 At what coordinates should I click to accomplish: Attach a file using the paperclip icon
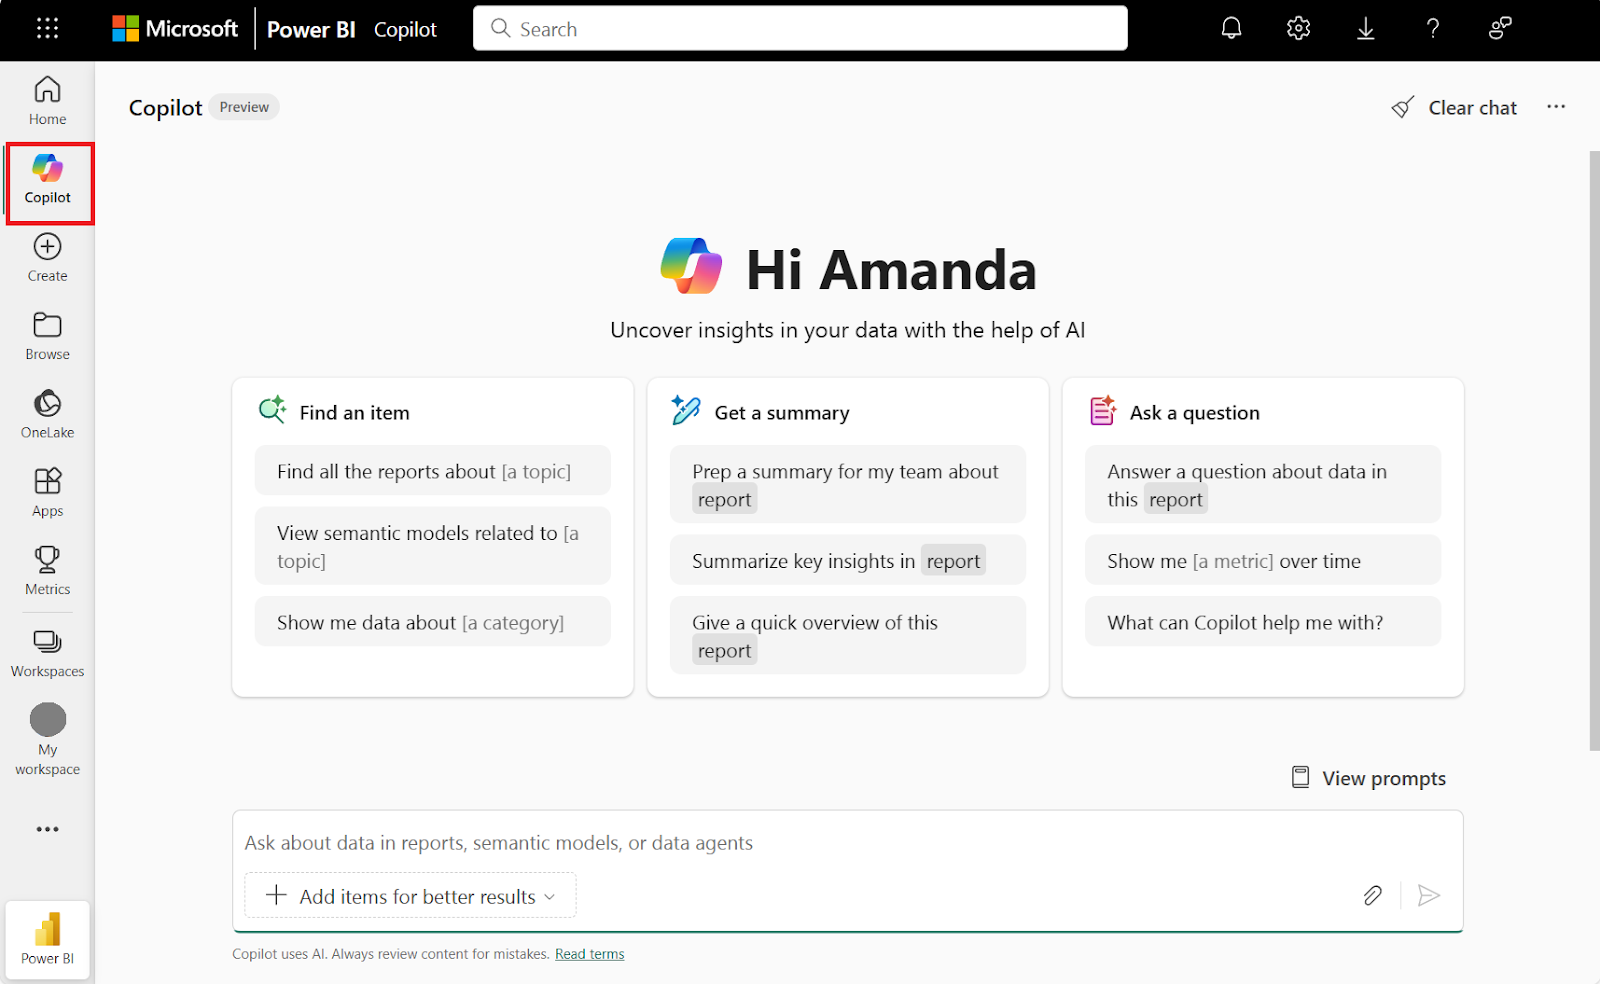[1372, 895]
